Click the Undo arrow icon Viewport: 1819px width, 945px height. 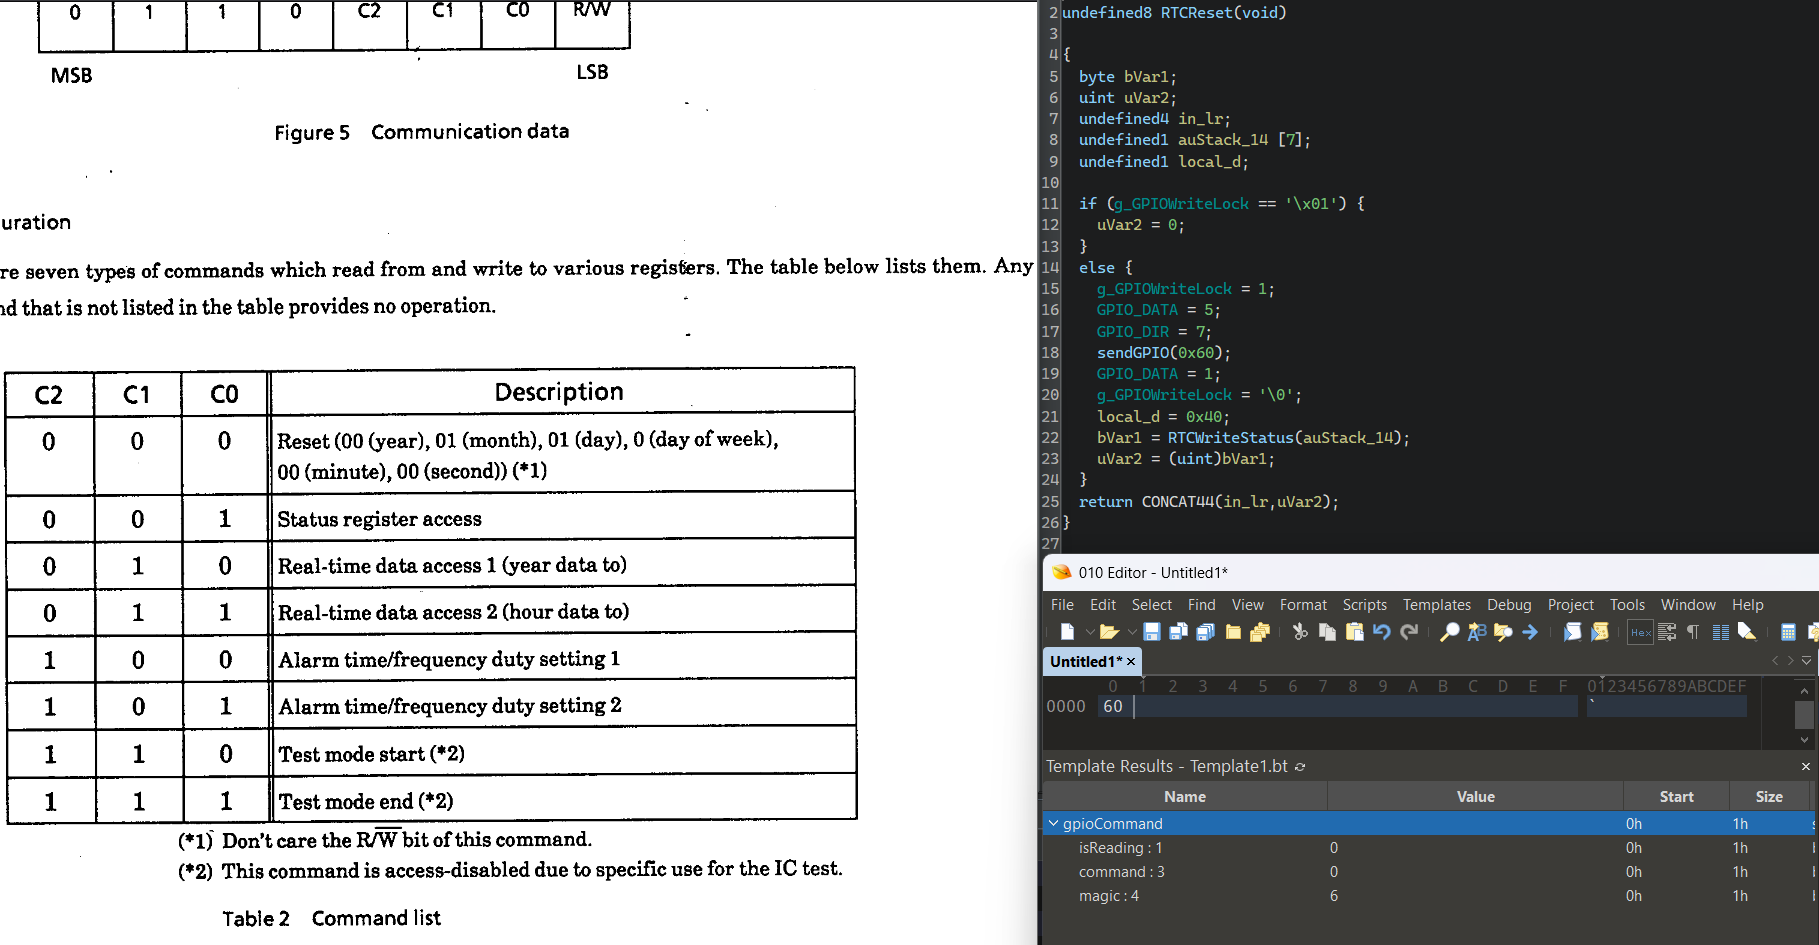click(x=1382, y=632)
